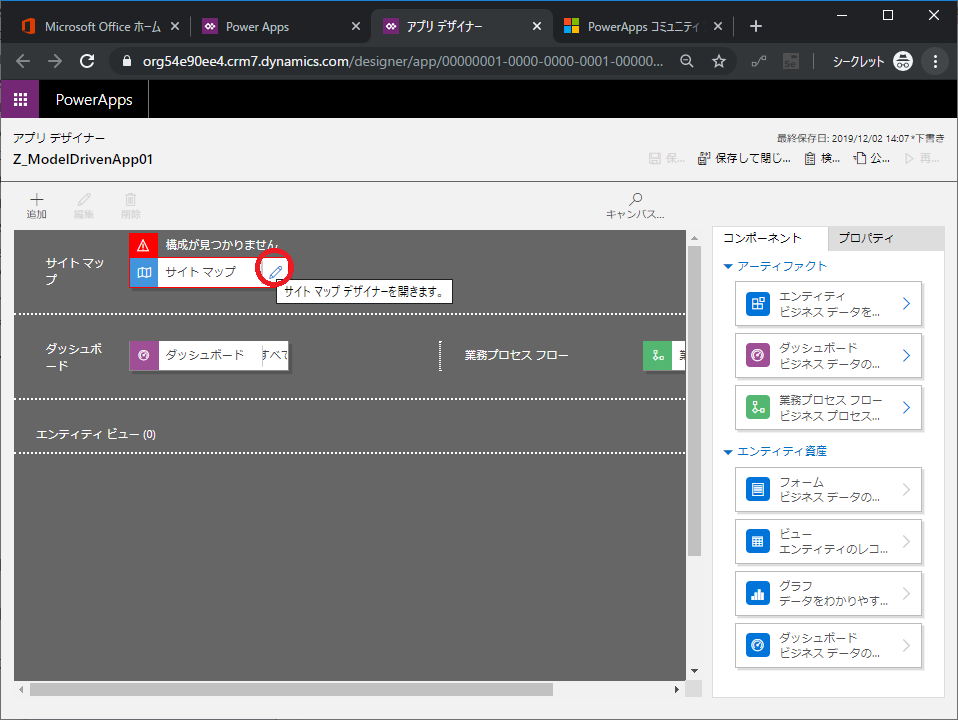Screen dimensions: 958x720
Task: Expand chevron on ビュー card
Action: point(906,542)
